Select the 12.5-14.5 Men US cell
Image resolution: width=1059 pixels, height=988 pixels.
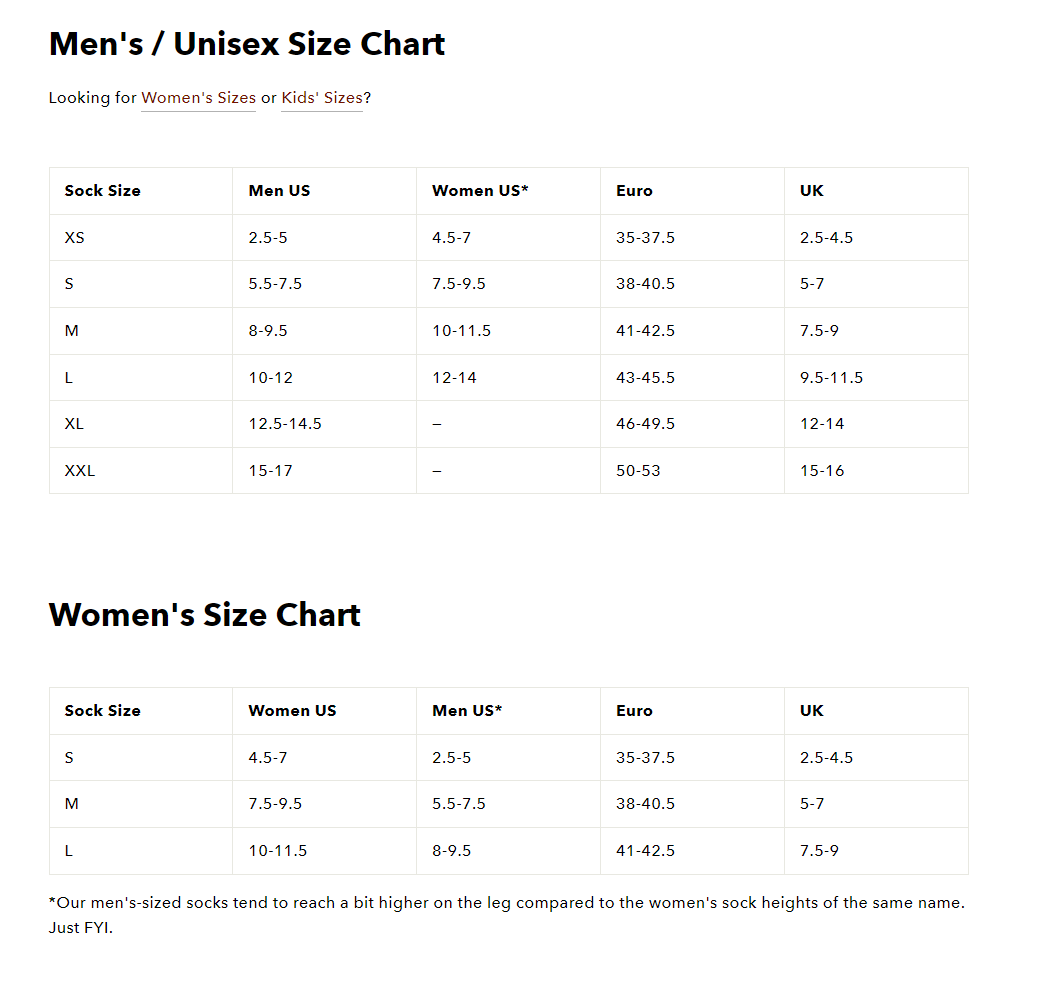285,424
